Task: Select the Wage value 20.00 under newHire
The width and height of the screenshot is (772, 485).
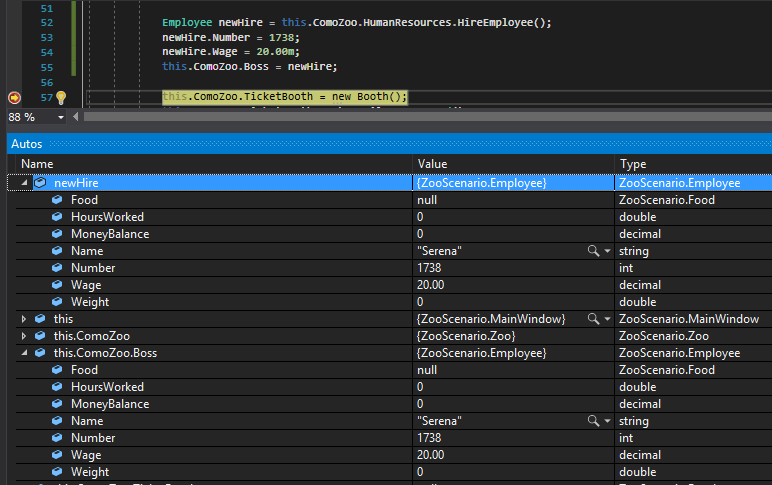Action: pyautogui.click(x=432, y=285)
